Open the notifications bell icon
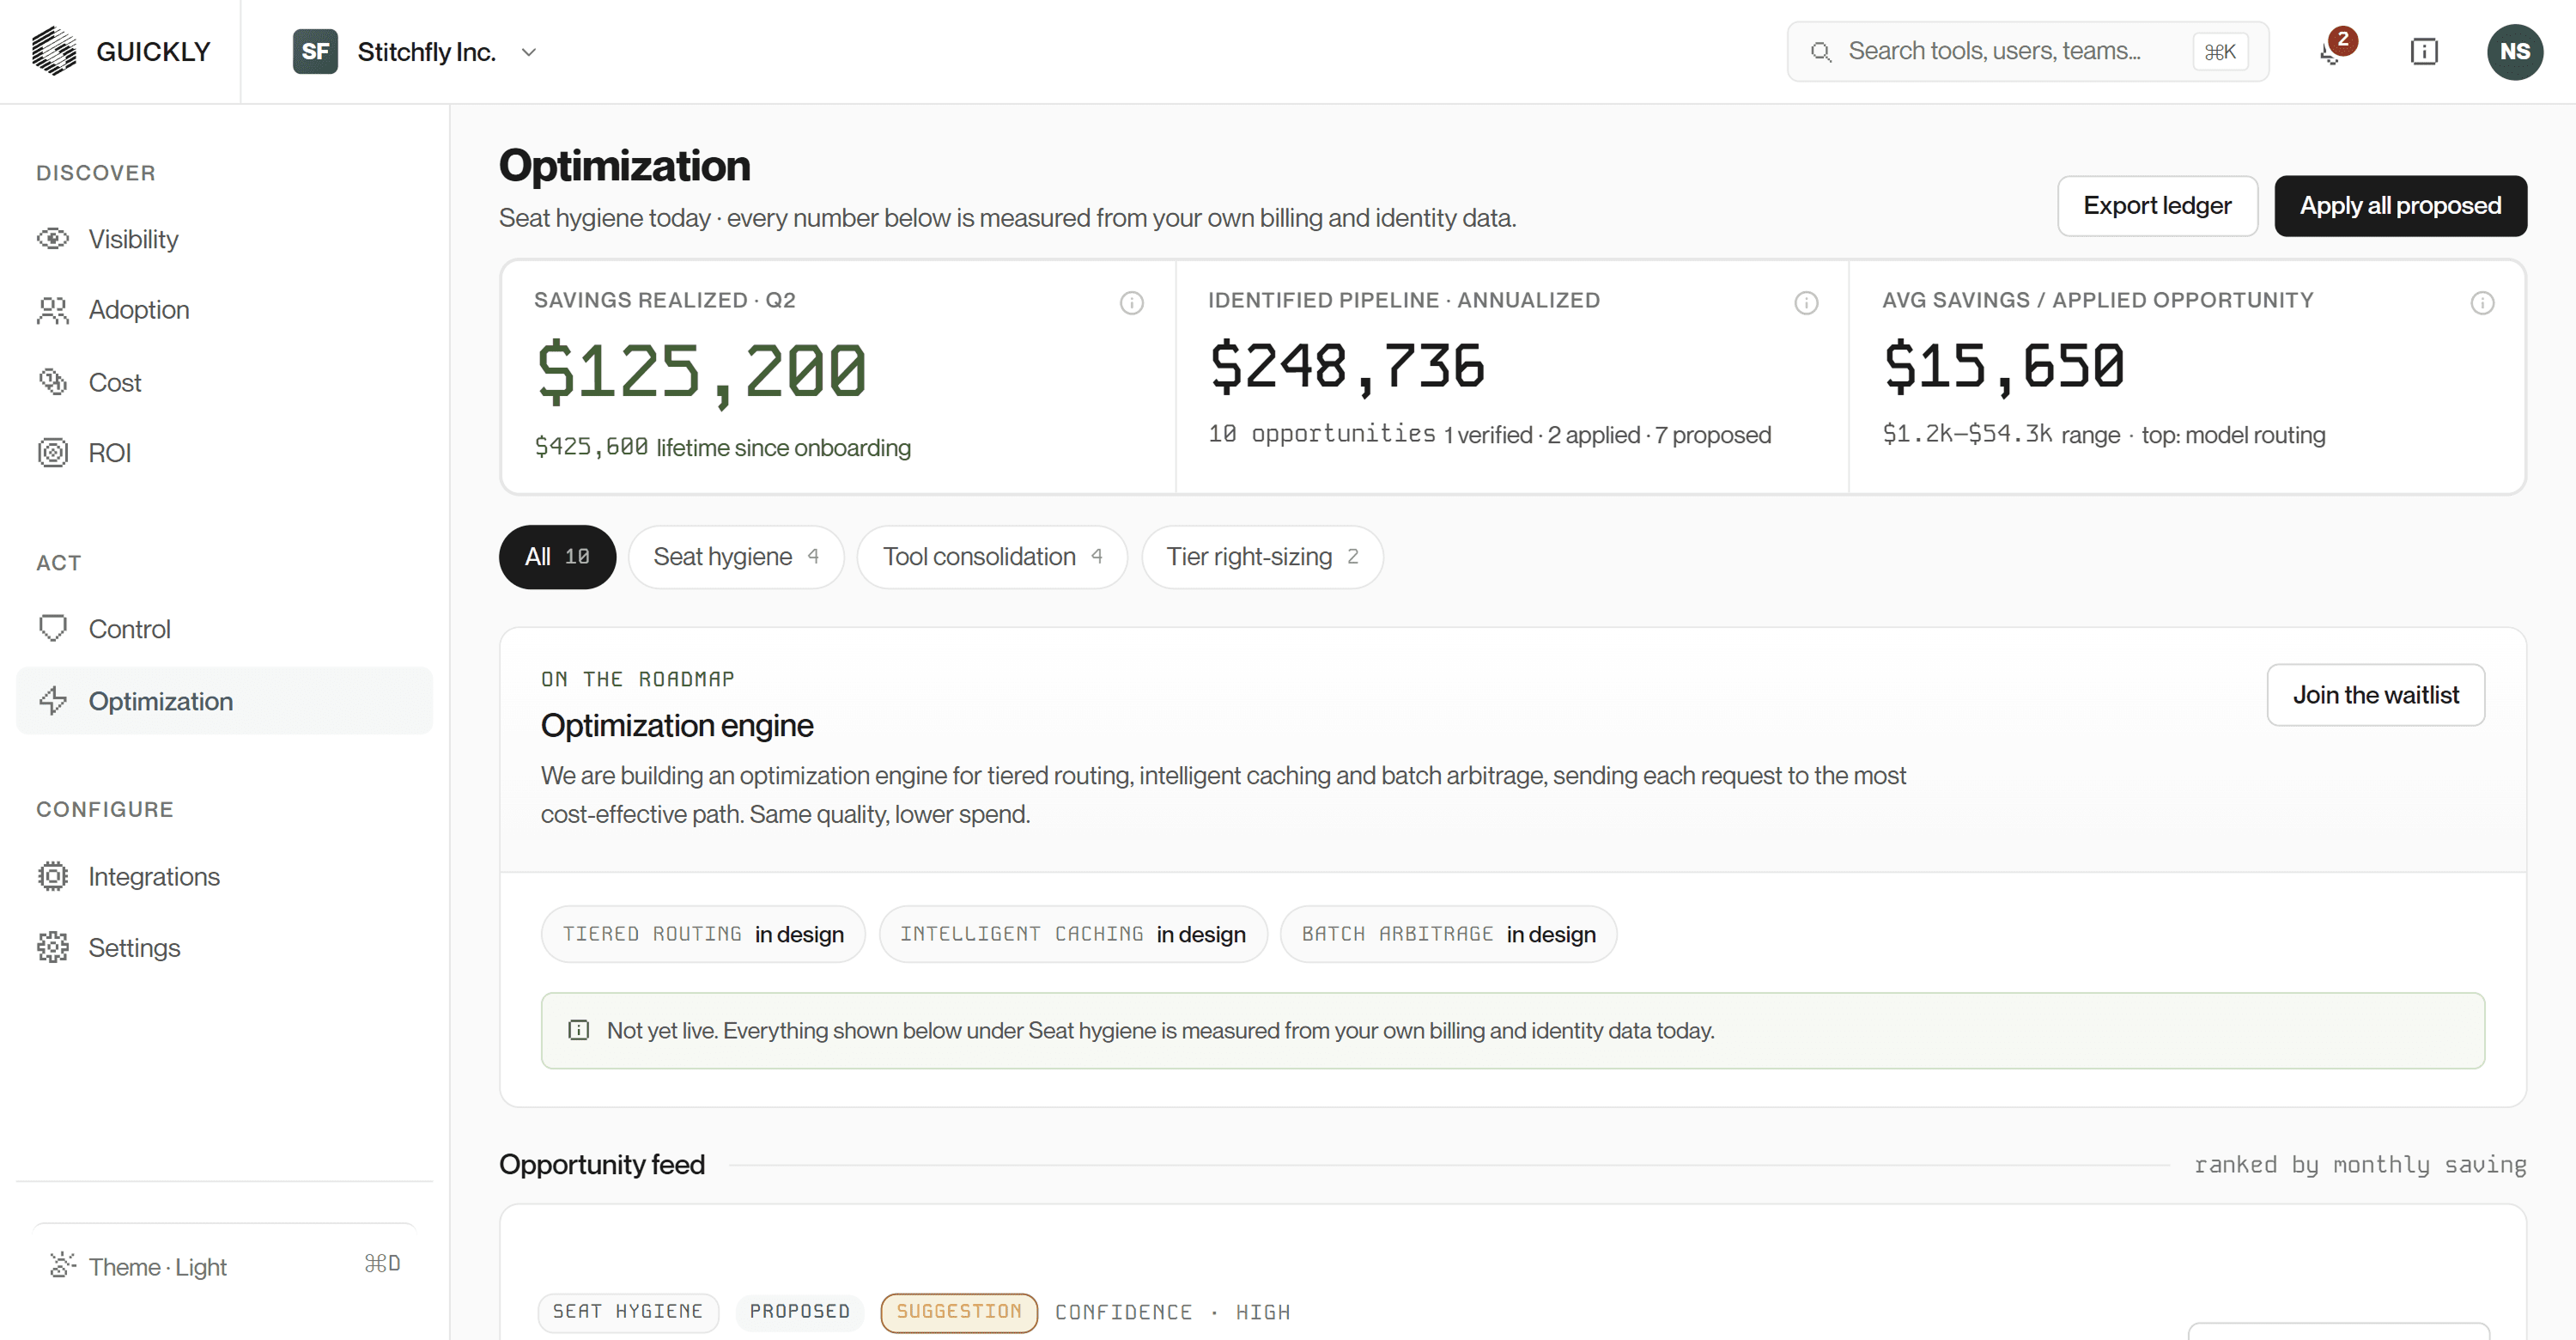This screenshot has width=2576, height=1340. coord(2331,52)
